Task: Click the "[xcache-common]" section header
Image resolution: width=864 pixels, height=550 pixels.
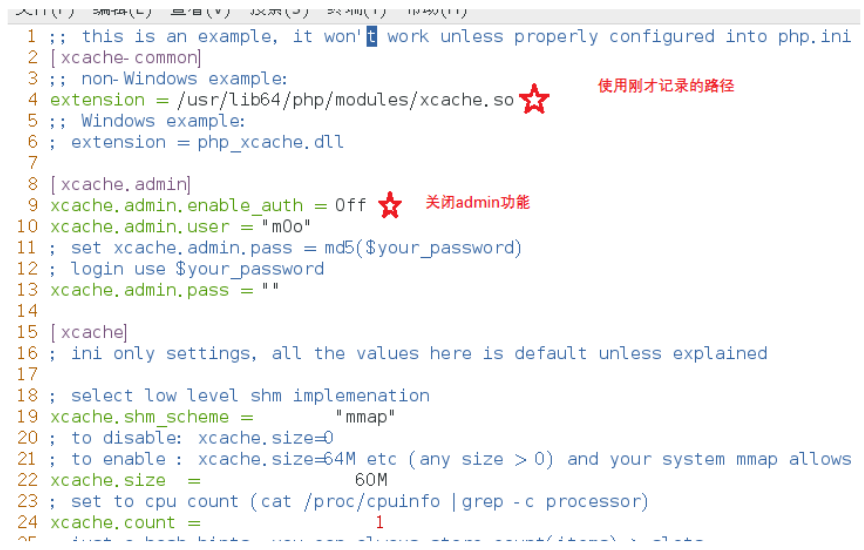Action: [x=126, y=57]
